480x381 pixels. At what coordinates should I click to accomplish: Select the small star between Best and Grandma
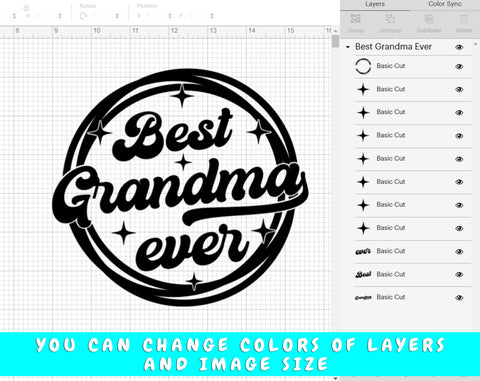[183, 162]
